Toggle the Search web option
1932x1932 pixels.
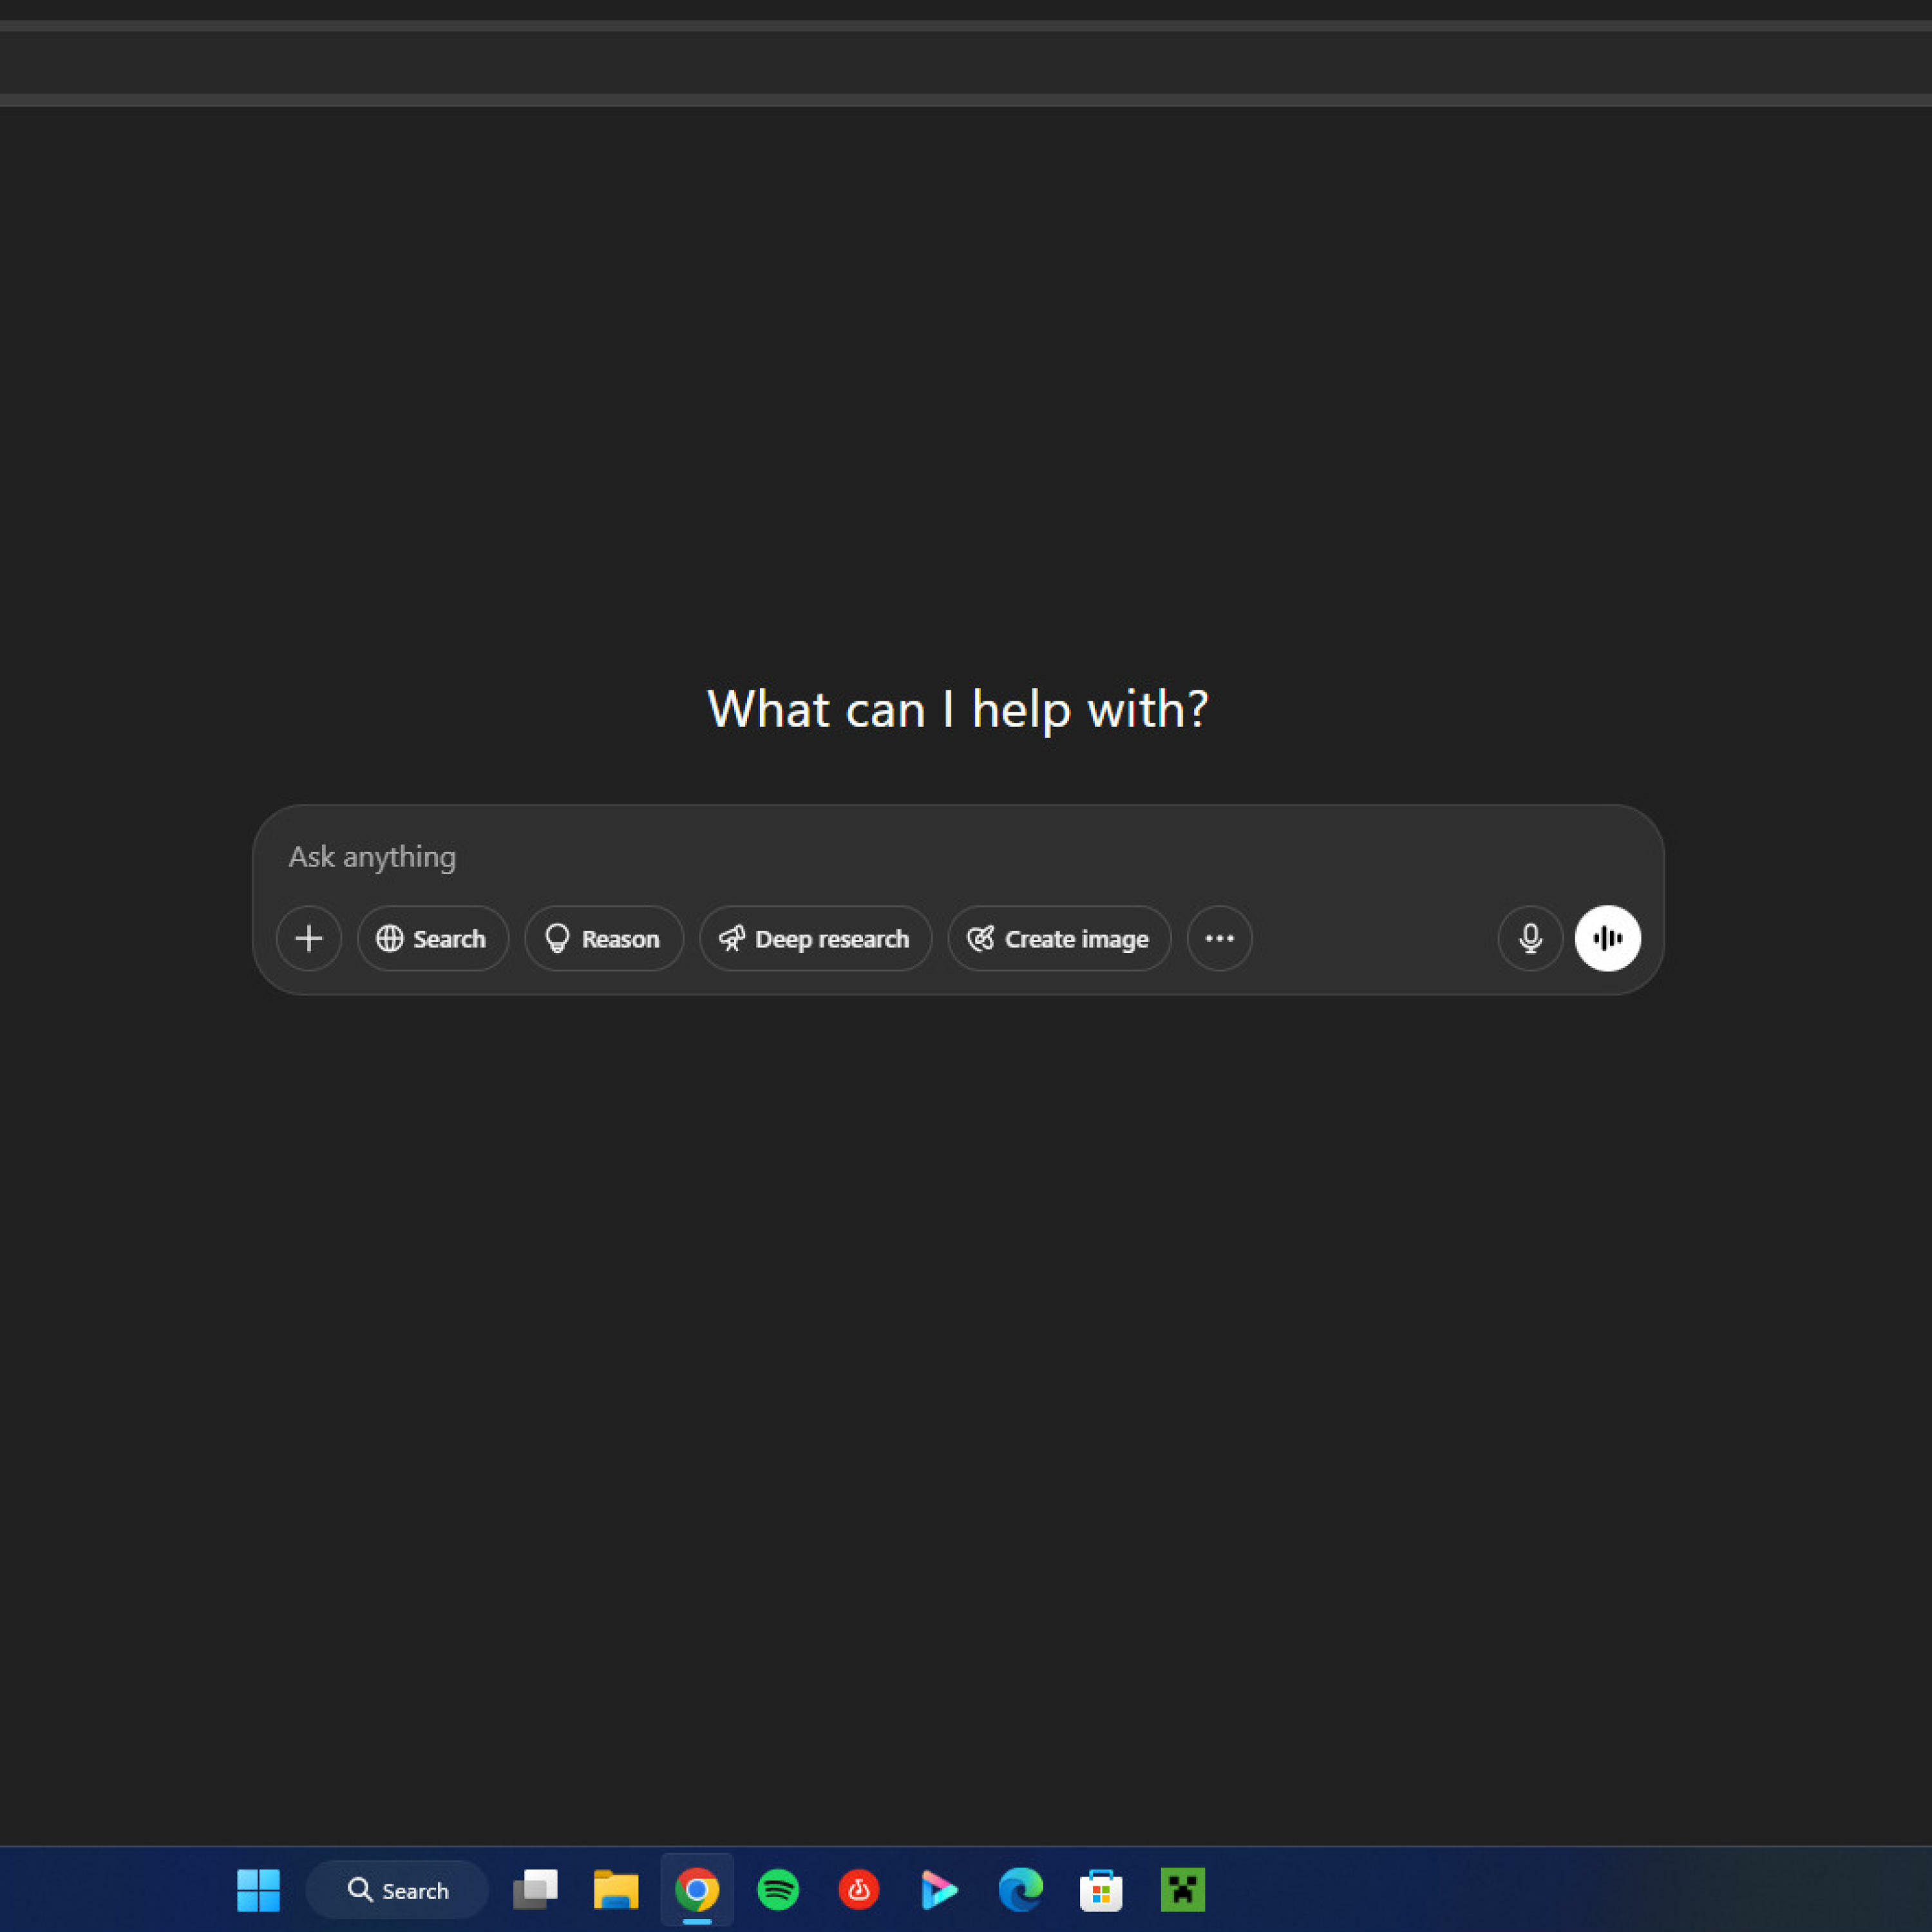click(432, 938)
